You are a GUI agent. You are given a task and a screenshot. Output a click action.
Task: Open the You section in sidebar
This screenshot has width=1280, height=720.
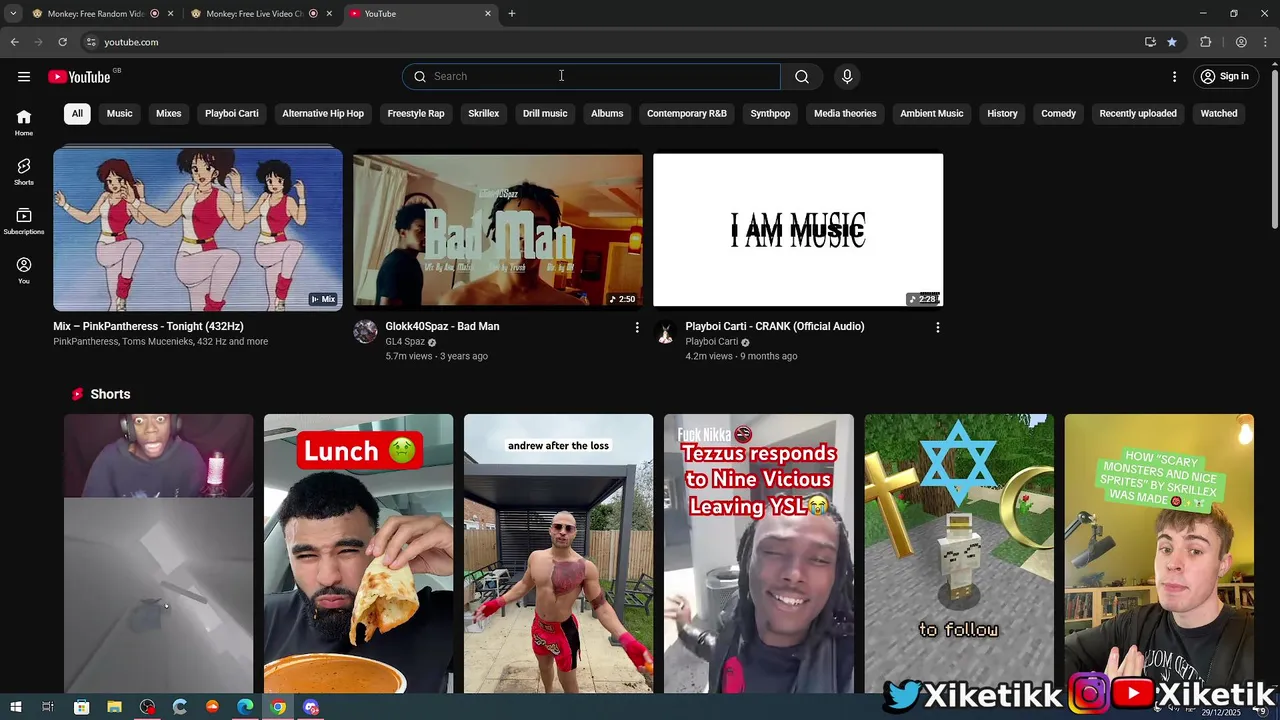[x=24, y=270]
